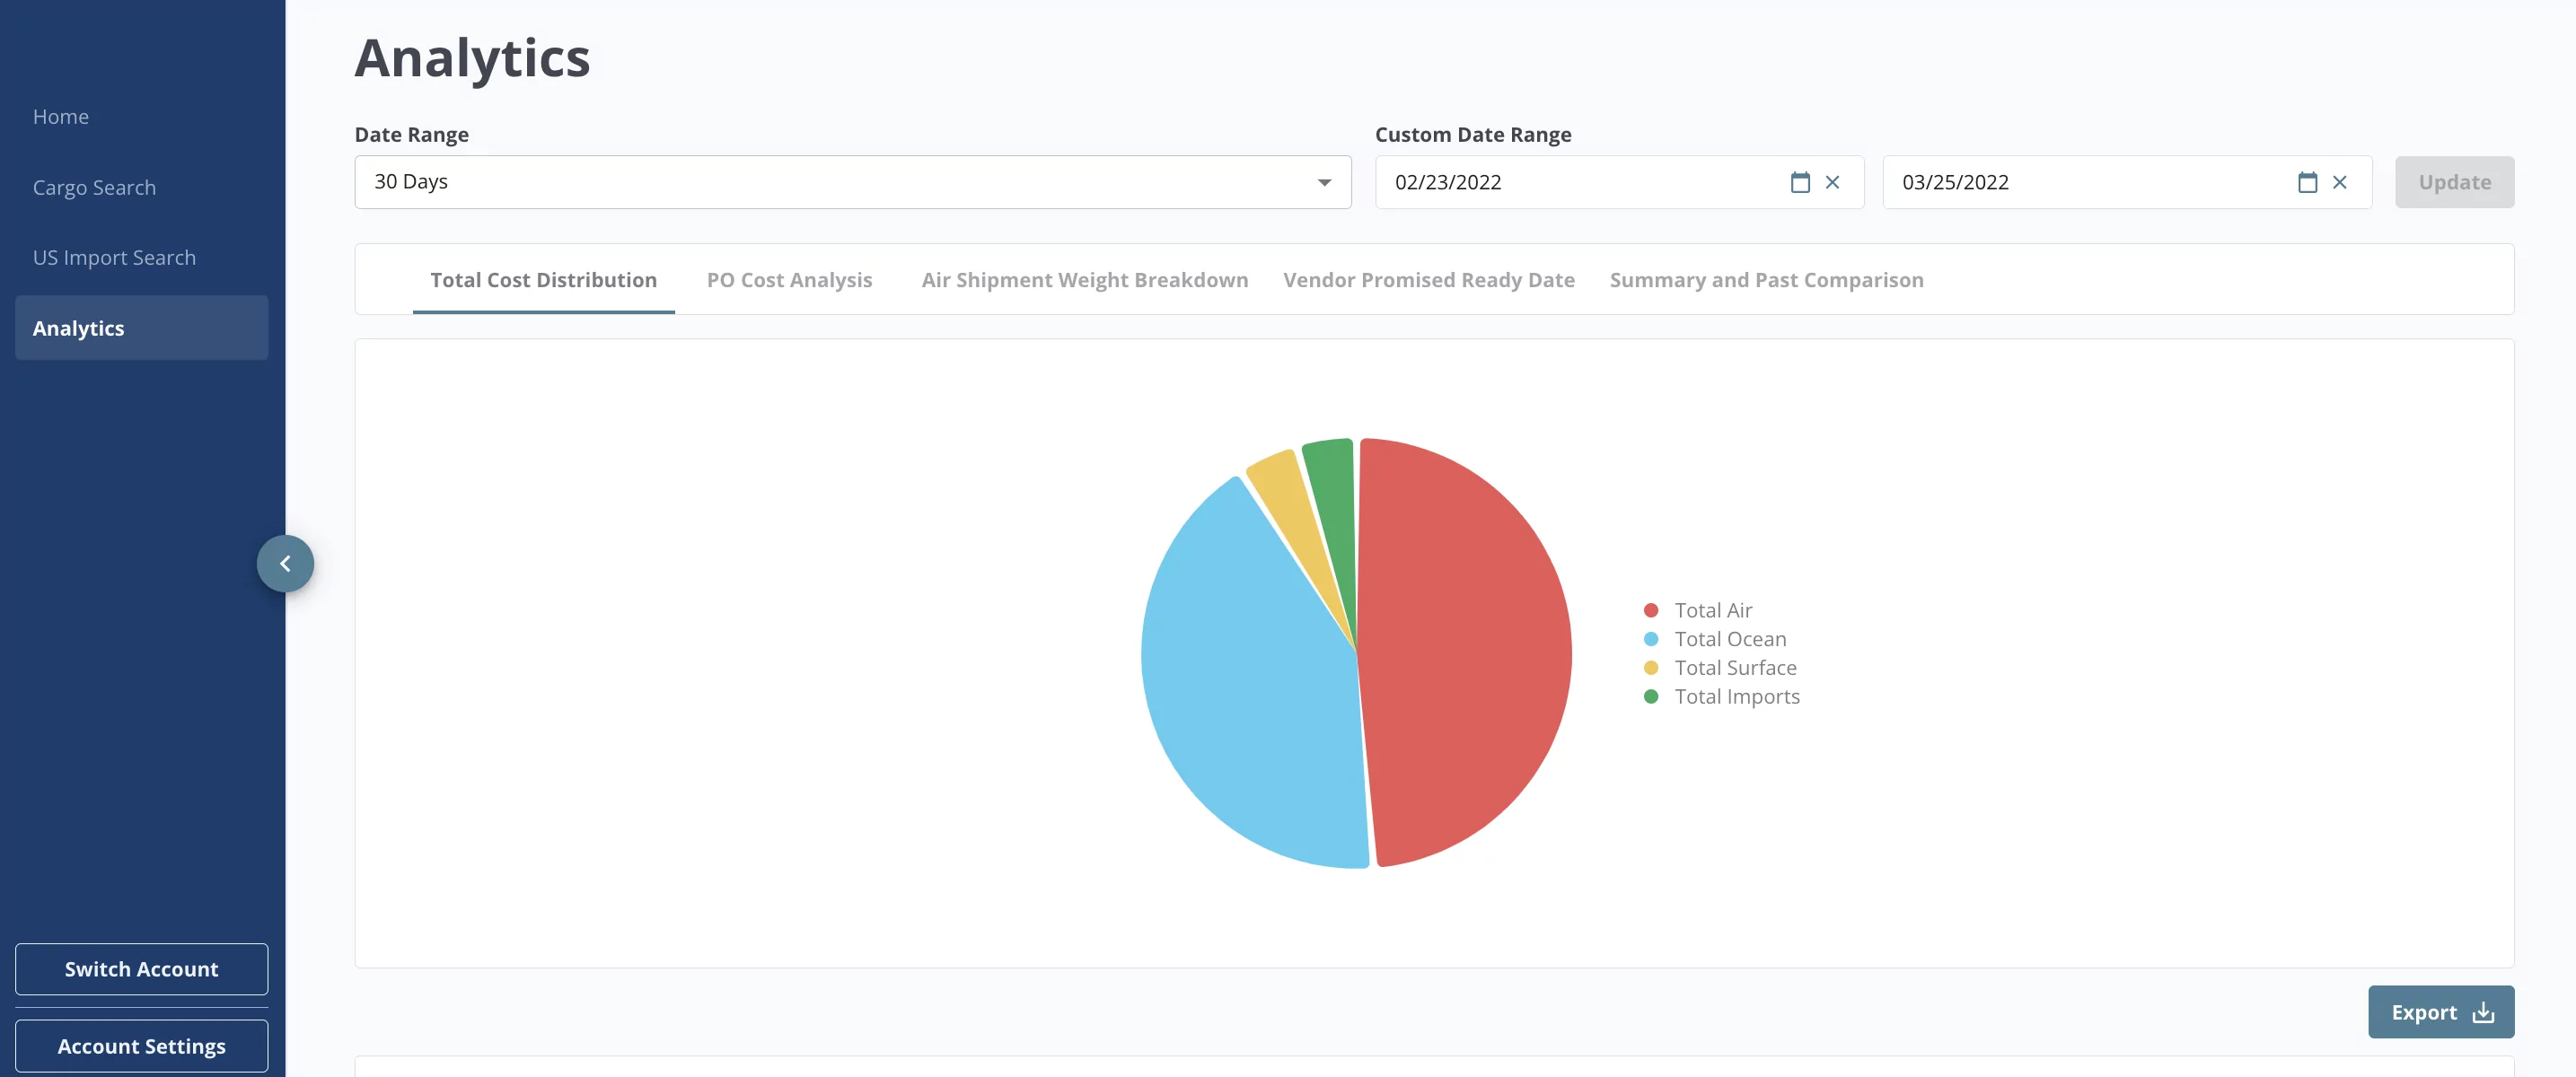
Task: Open Summary and Past Comparison tab
Action: (1766, 280)
